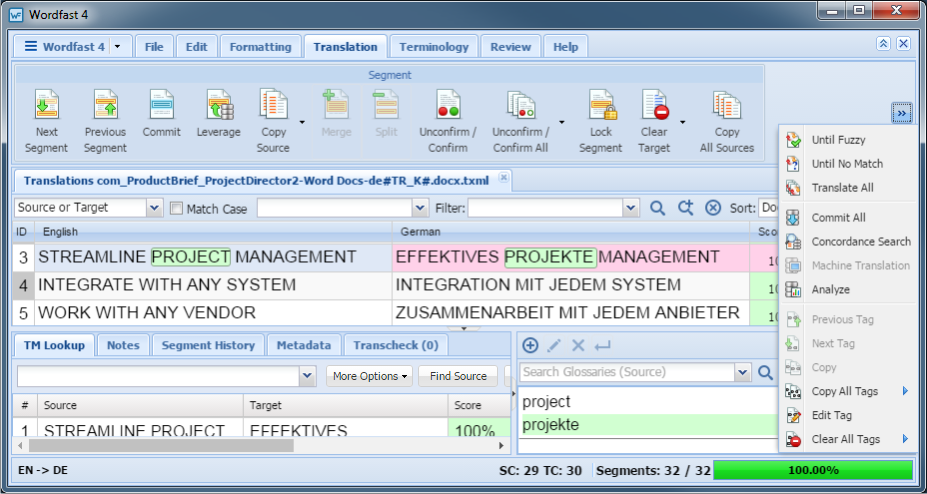927x494 pixels.
Task: Close the open txml document tab
Action: [x=503, y=177]
